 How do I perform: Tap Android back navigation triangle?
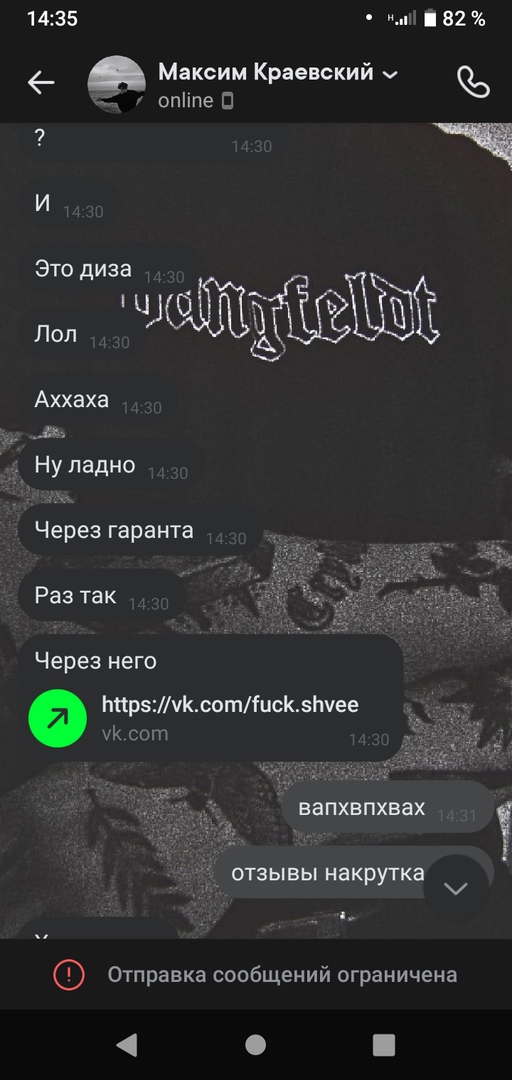click(127, 1045)
